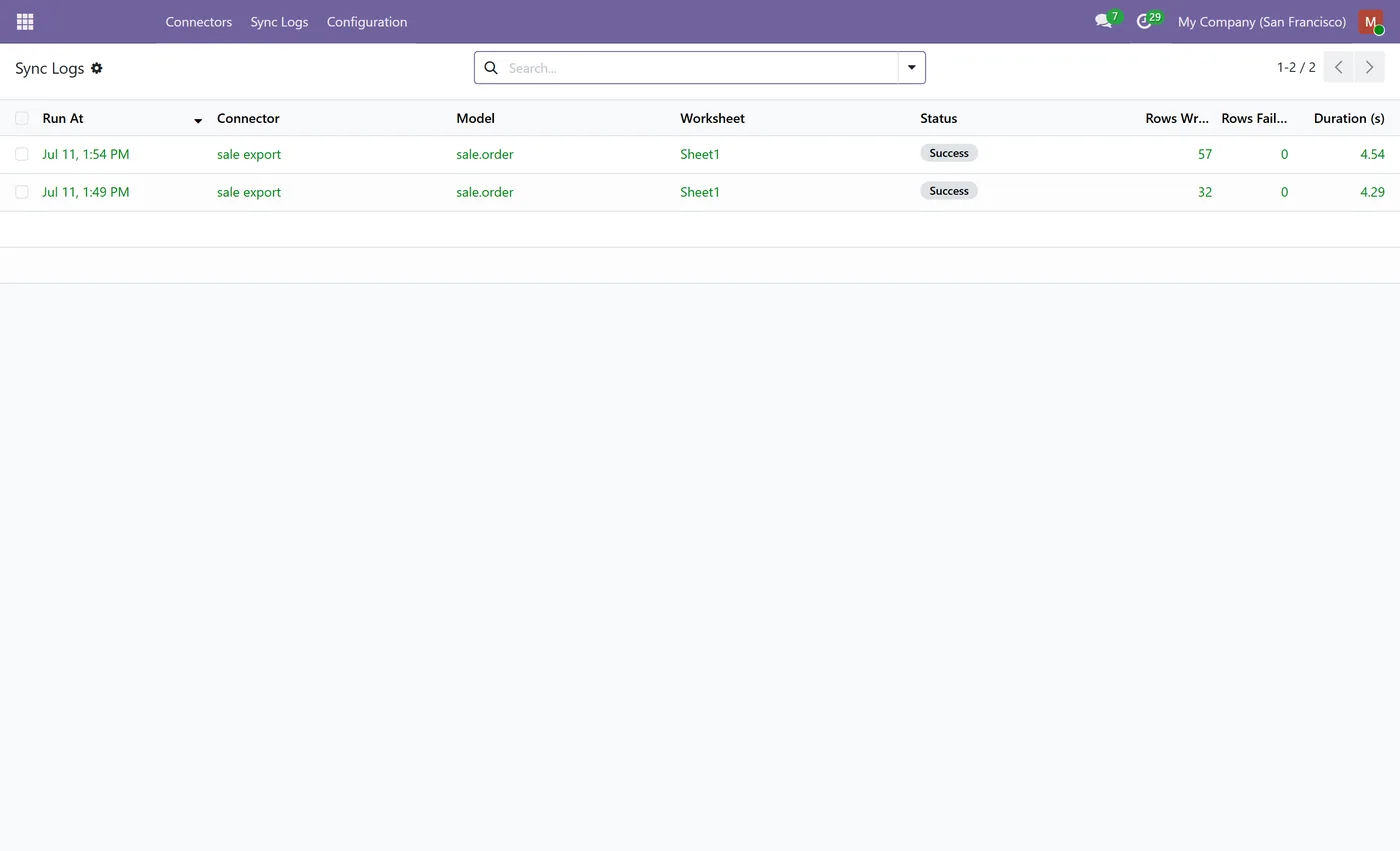Go to previous page arrow
1400x851 pixels.
point(1339,67)
